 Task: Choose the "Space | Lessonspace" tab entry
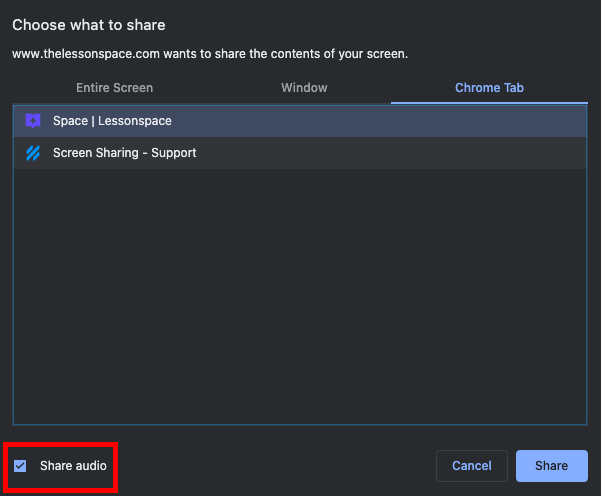(112, 121)
